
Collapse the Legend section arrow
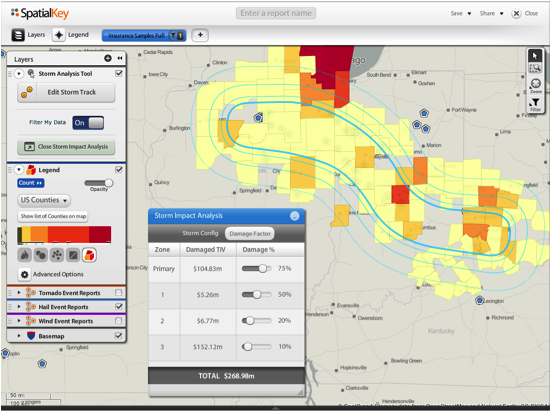[x=19, y=170]
